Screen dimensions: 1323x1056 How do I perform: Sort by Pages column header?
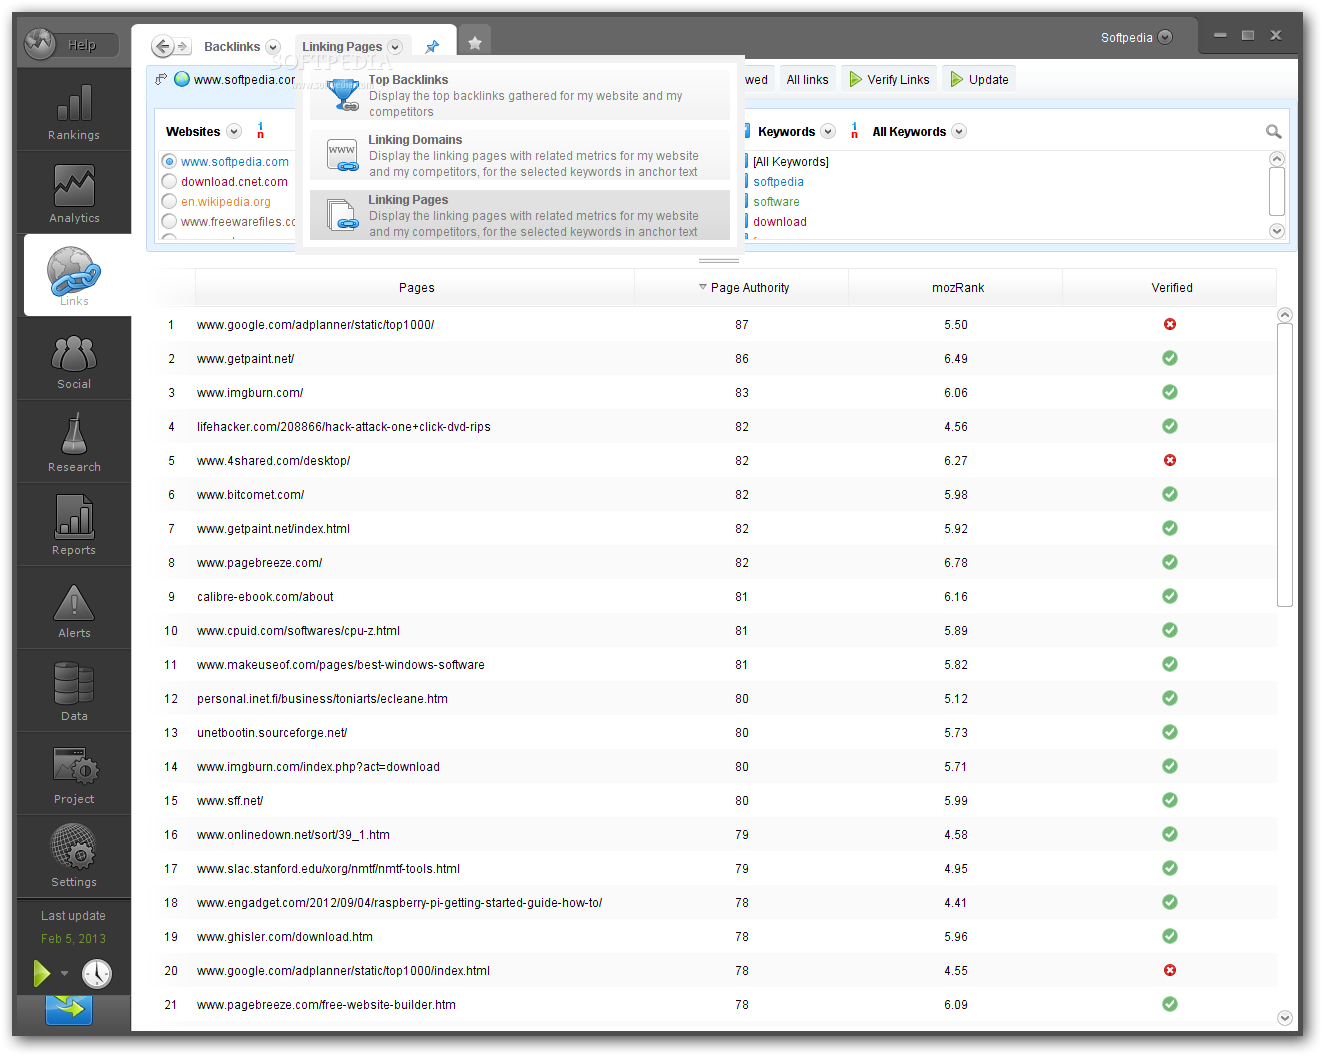pyautogui.click(x=416, y=287)
